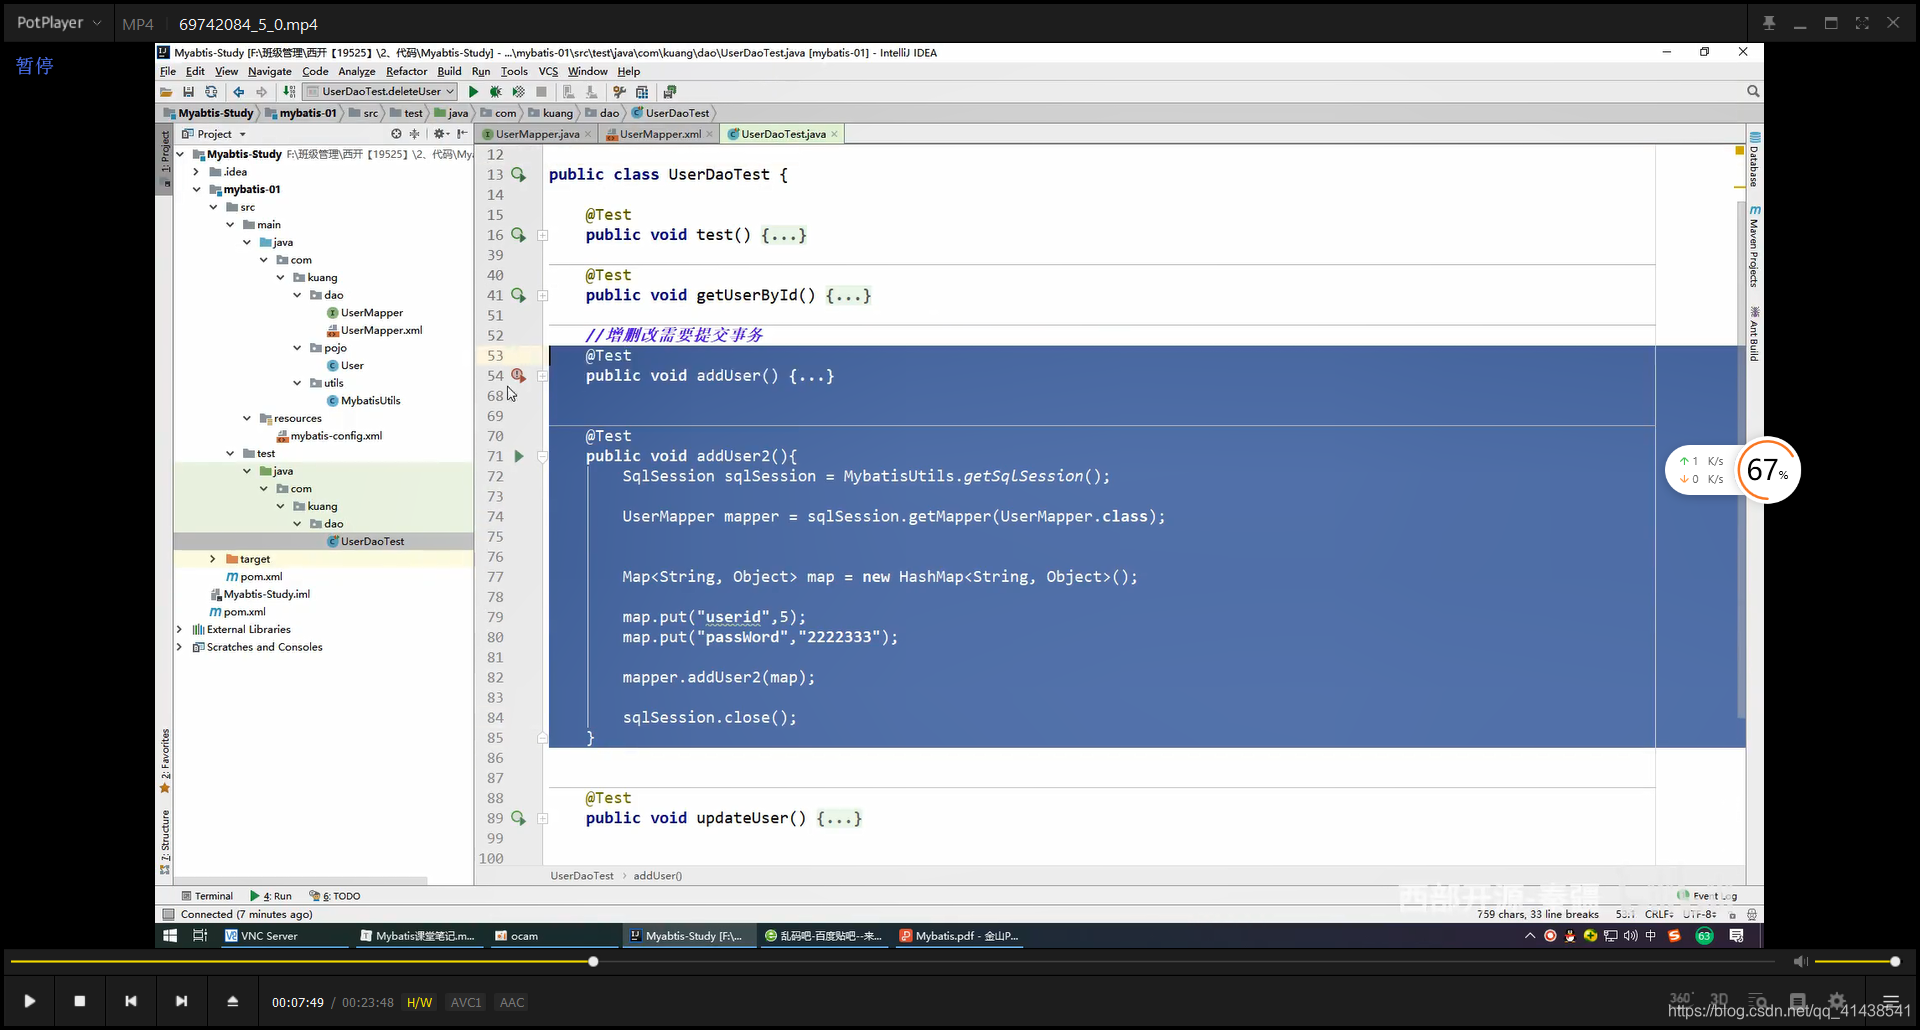This screenshot has height=1030, width=1920.
Task: Click the Open folder toolbar icon
Action: (x=166, y=92)
